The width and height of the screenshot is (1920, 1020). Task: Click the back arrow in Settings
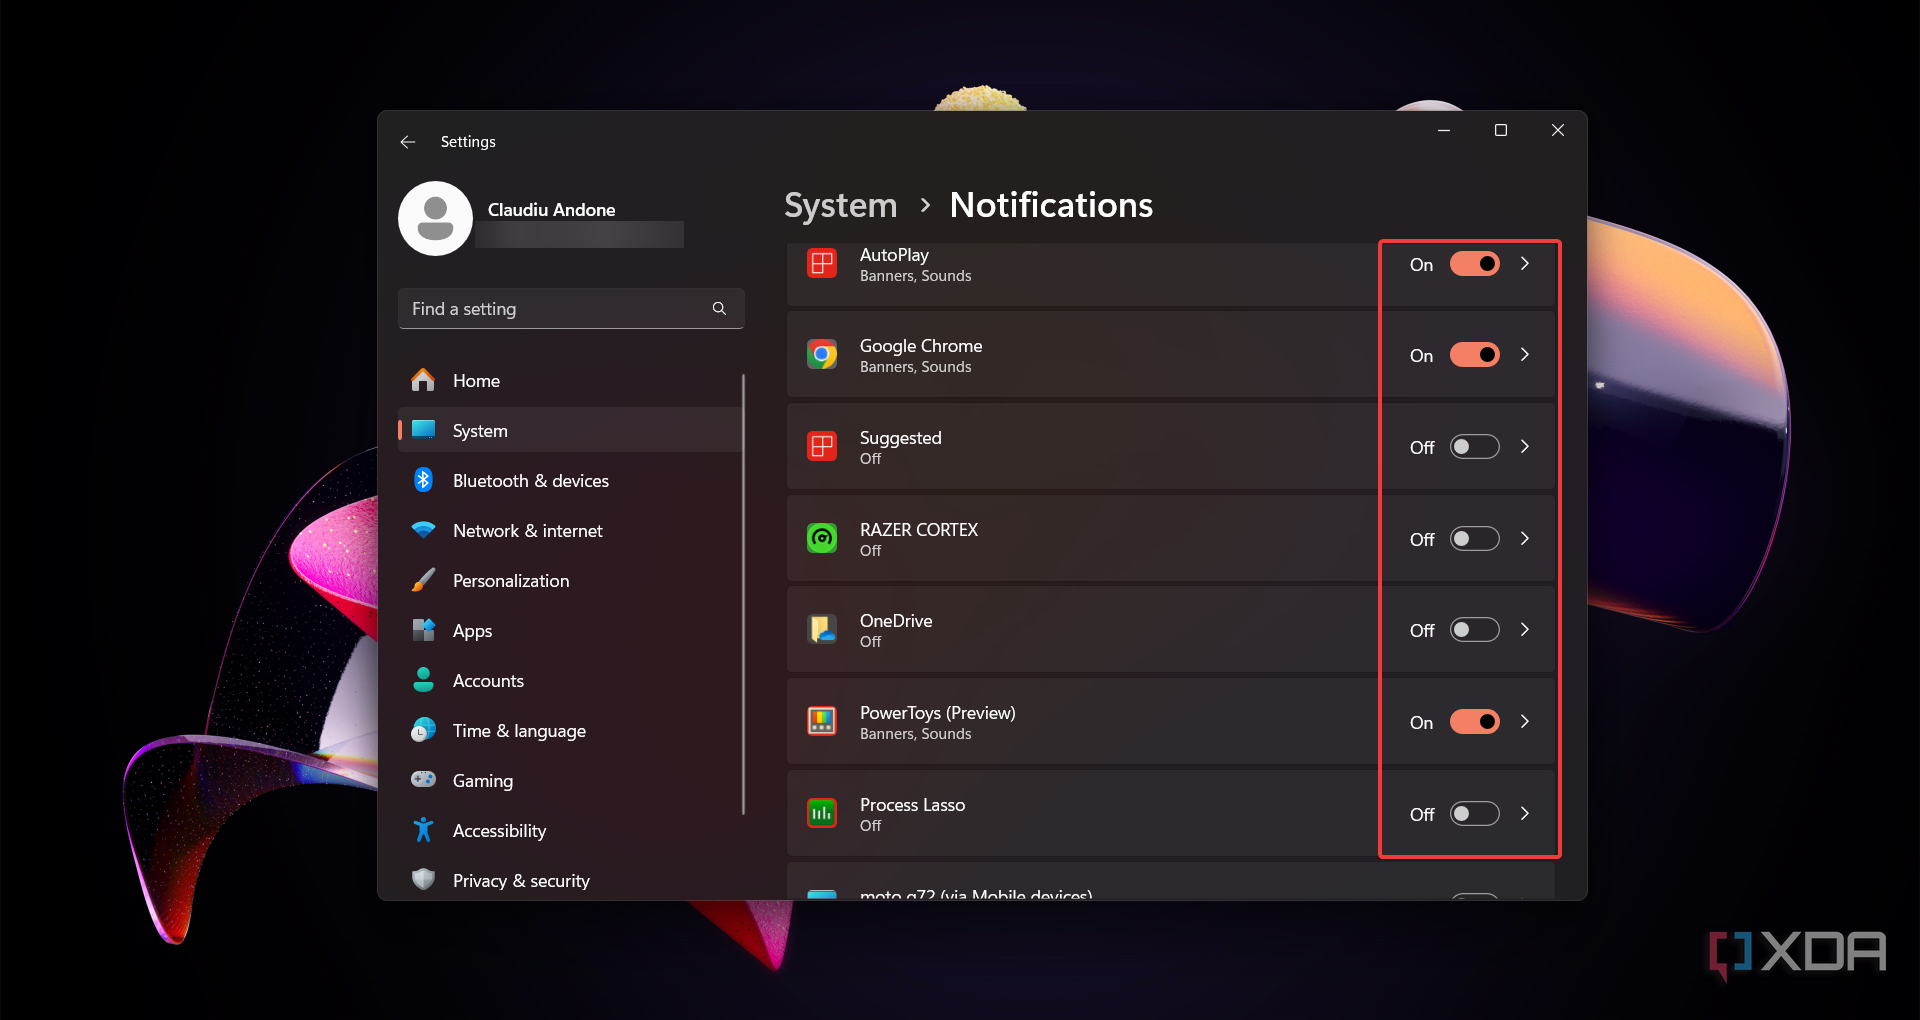click(x=407, y=142)
